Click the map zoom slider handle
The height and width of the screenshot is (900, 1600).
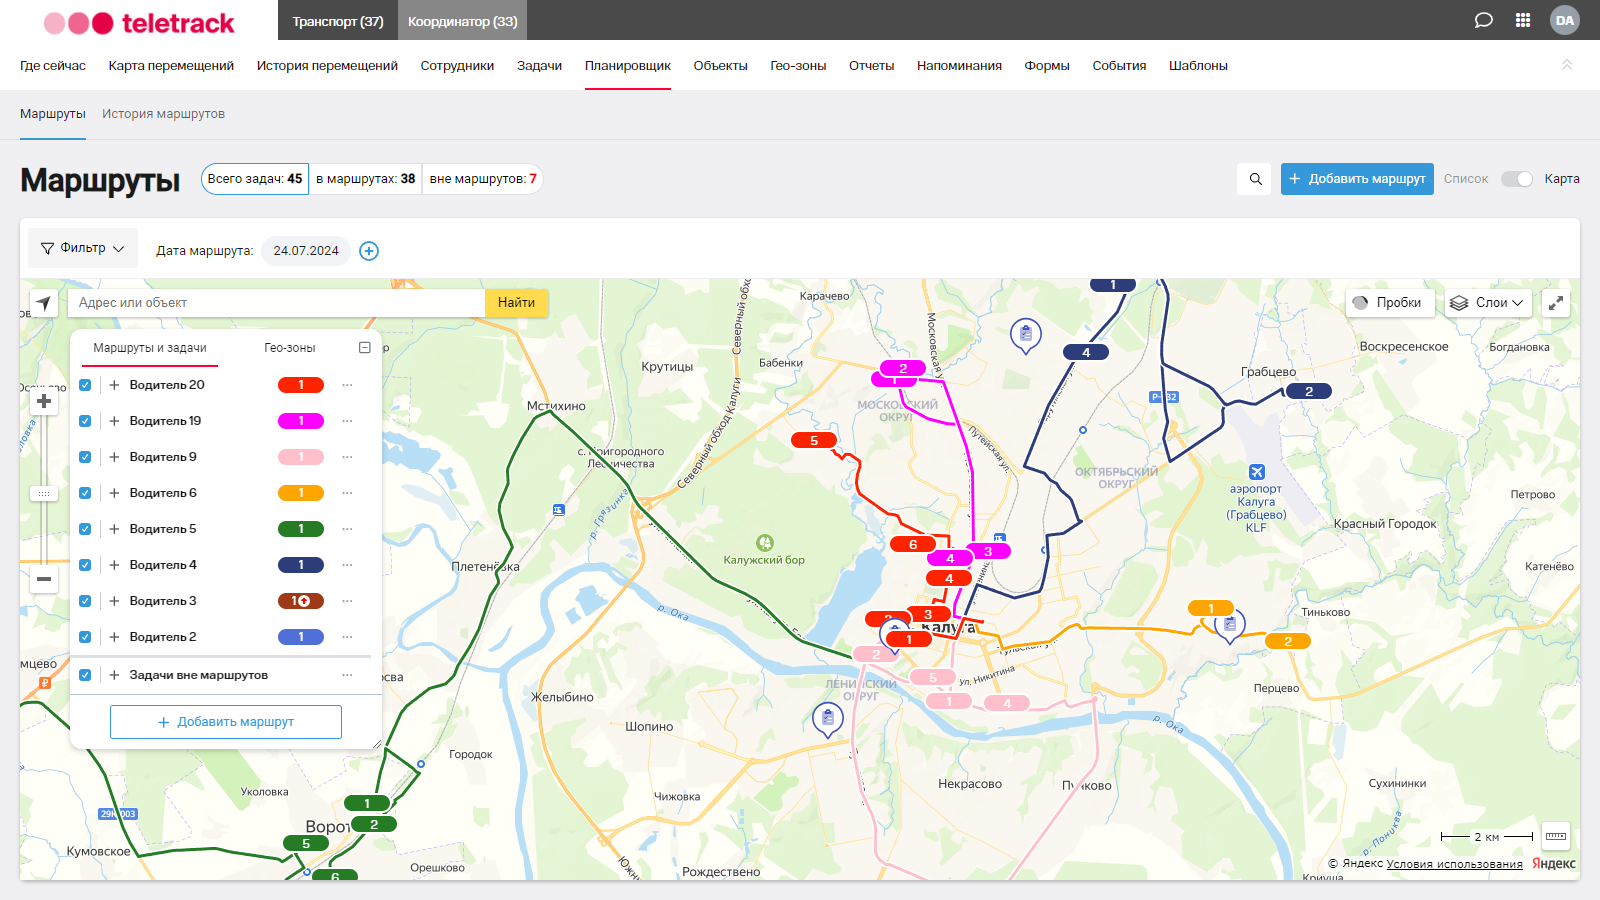pos(44,494)
